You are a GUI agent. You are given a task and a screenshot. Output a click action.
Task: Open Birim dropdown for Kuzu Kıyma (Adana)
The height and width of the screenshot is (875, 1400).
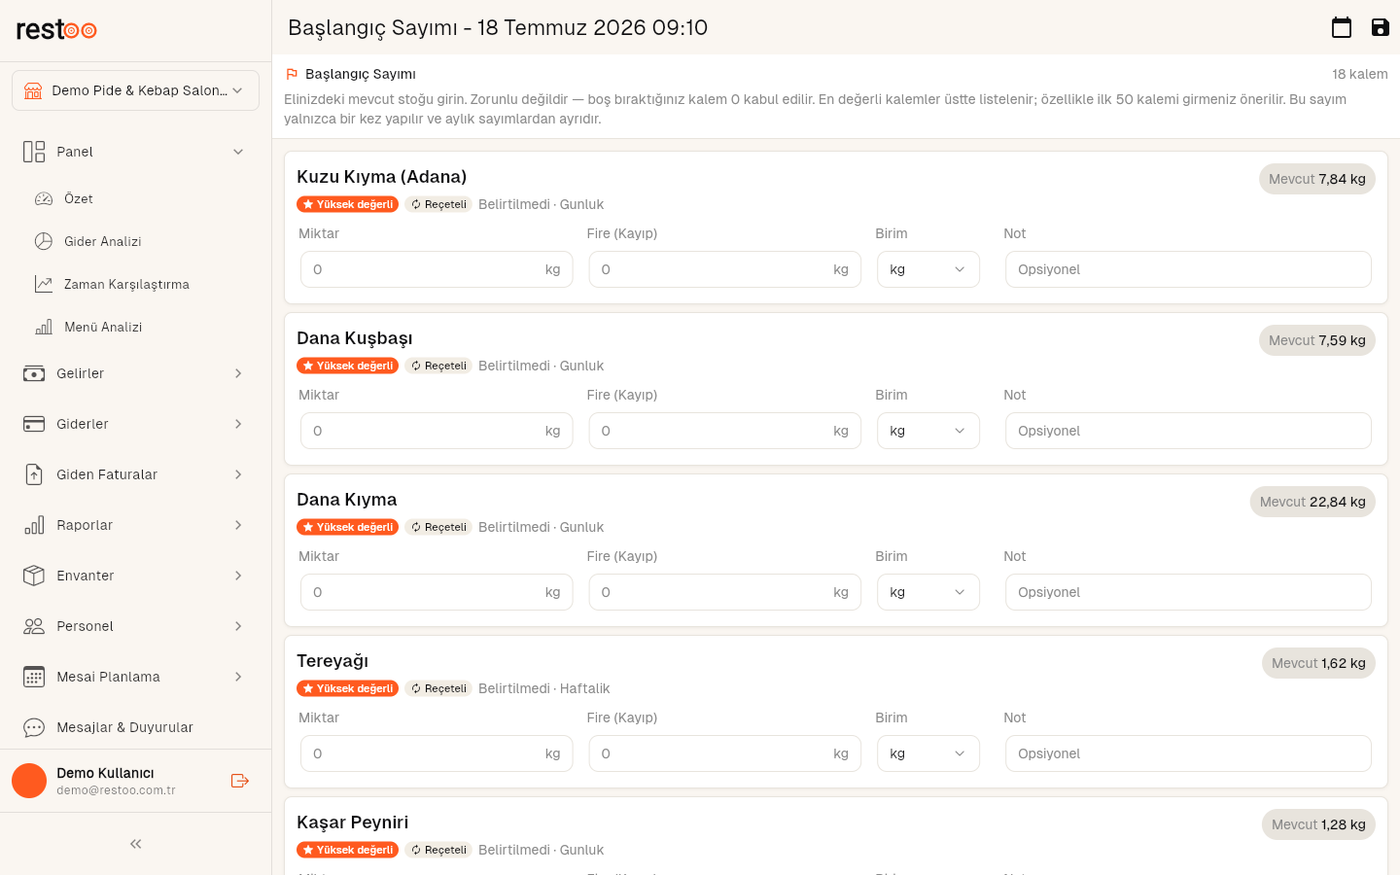tap(928, 270)
